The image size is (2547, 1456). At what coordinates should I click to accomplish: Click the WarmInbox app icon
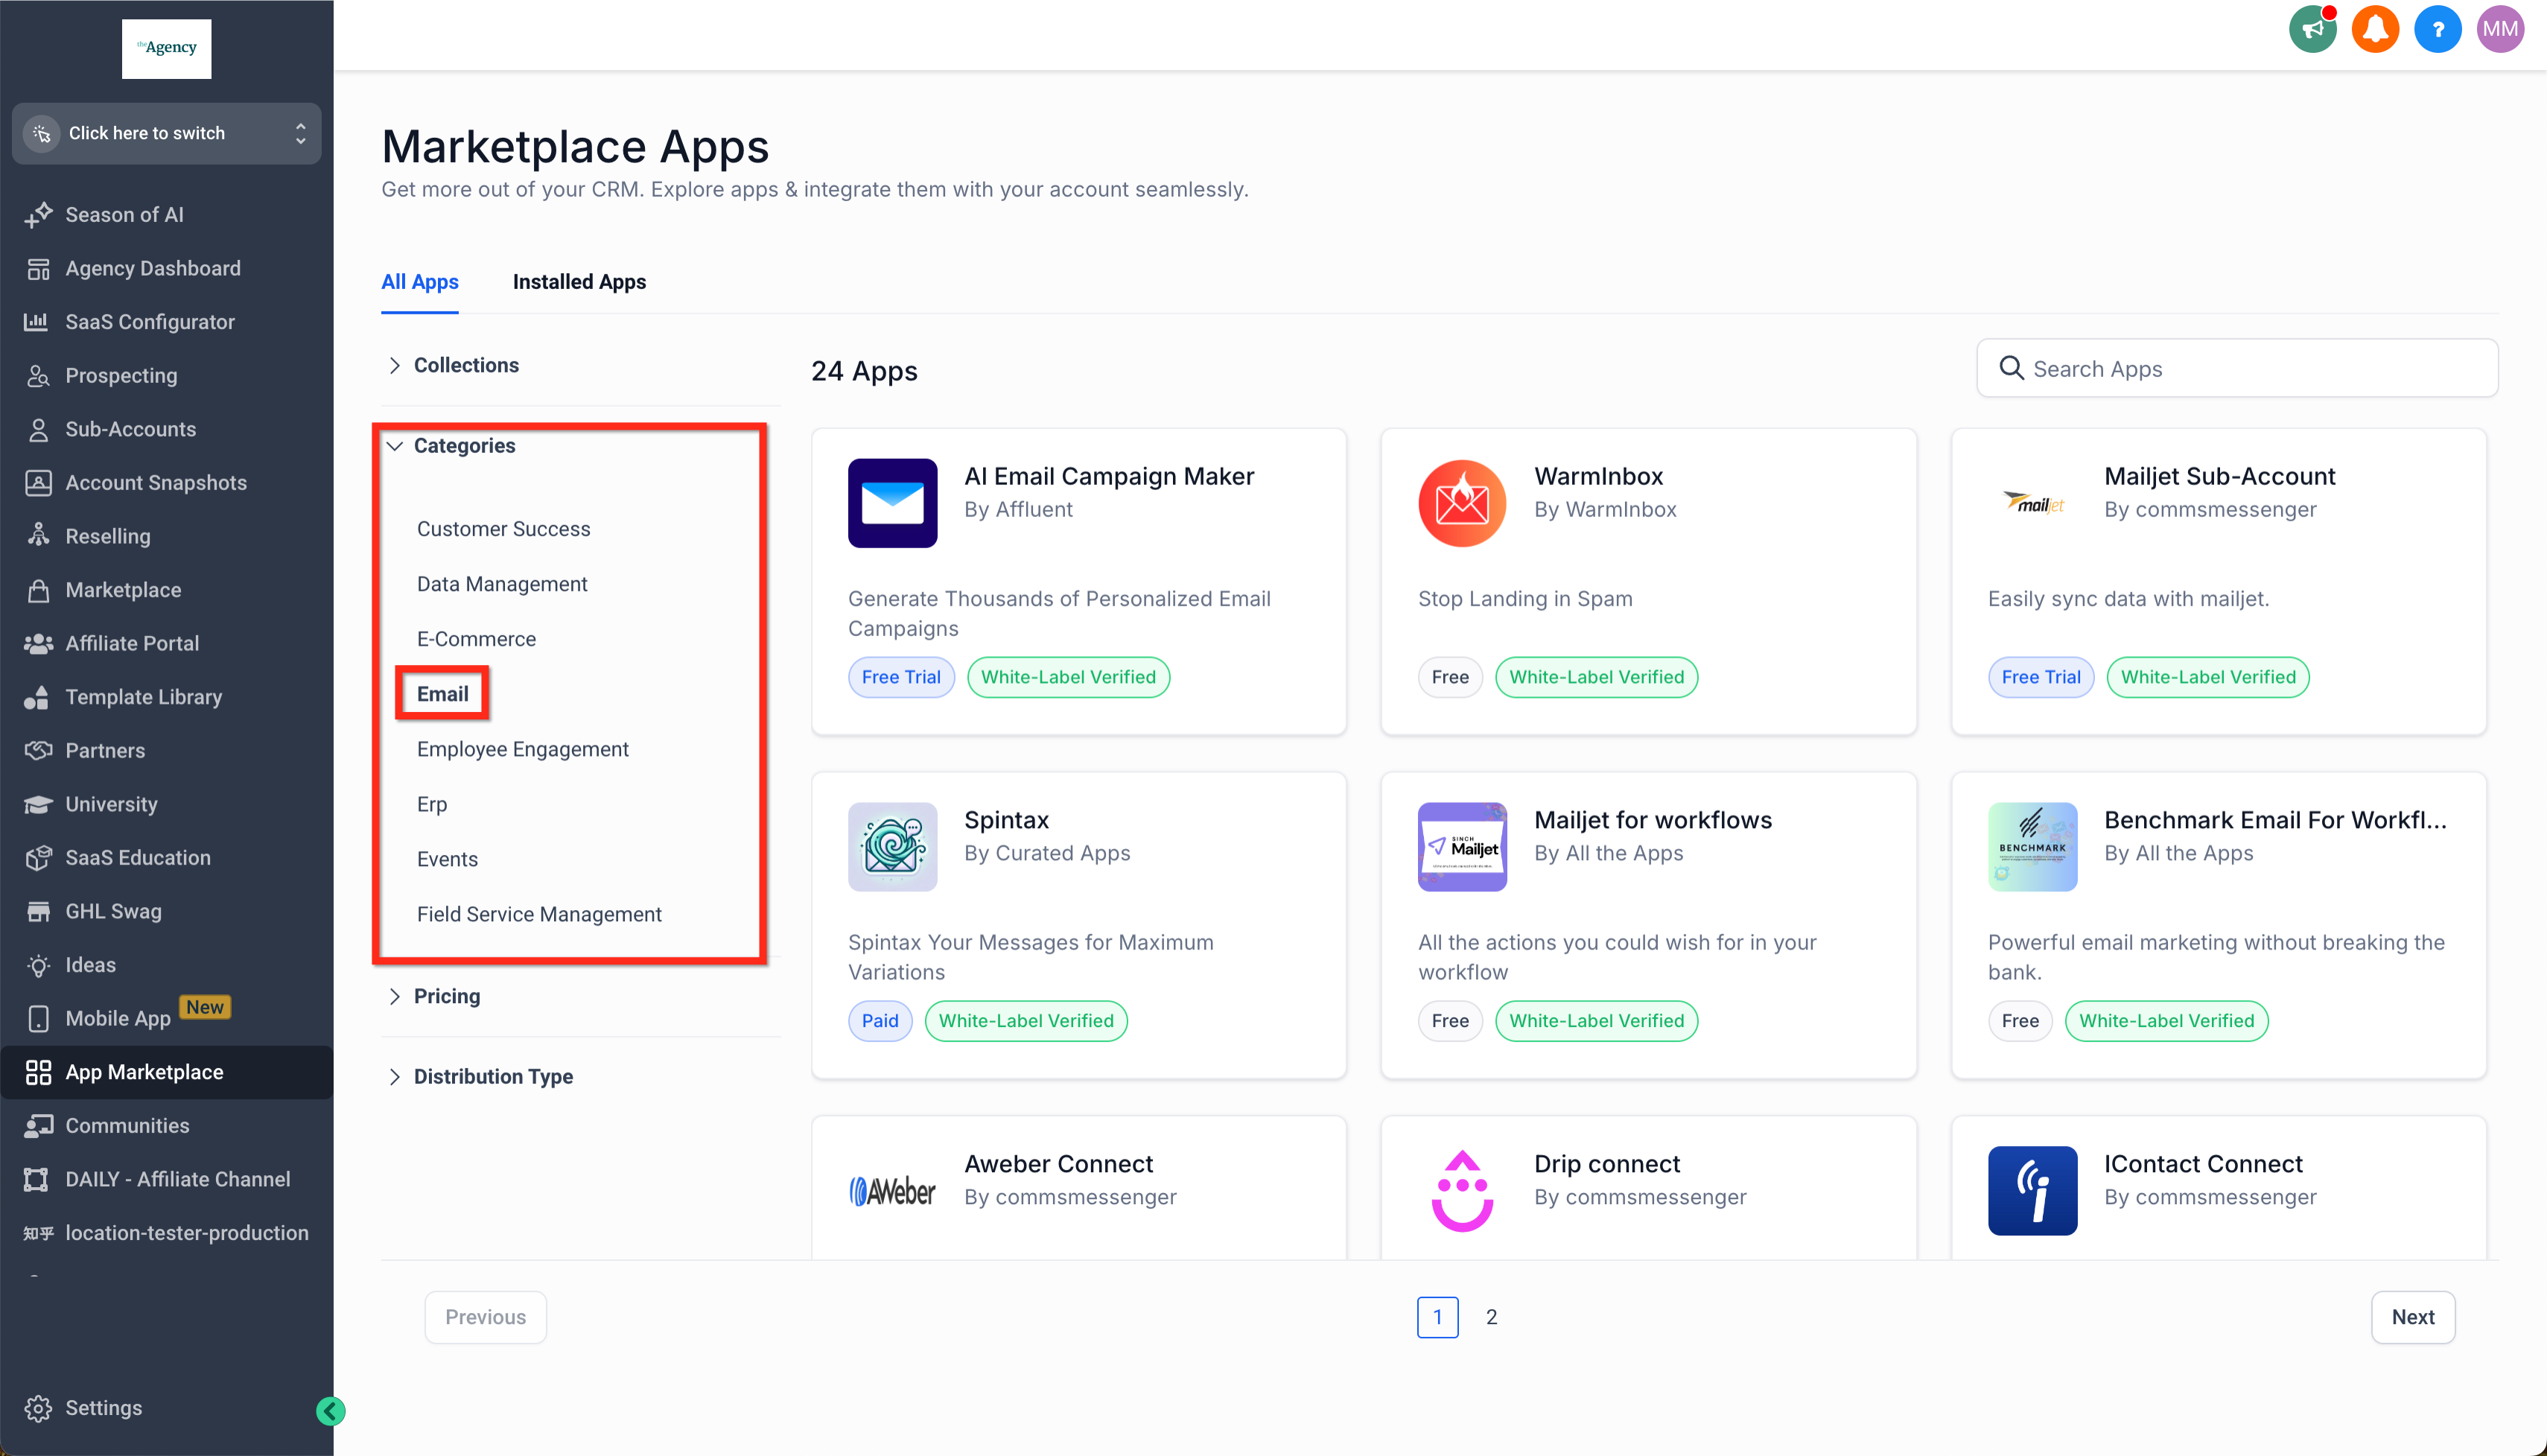pyautogui.click(x=1461, y=503)
